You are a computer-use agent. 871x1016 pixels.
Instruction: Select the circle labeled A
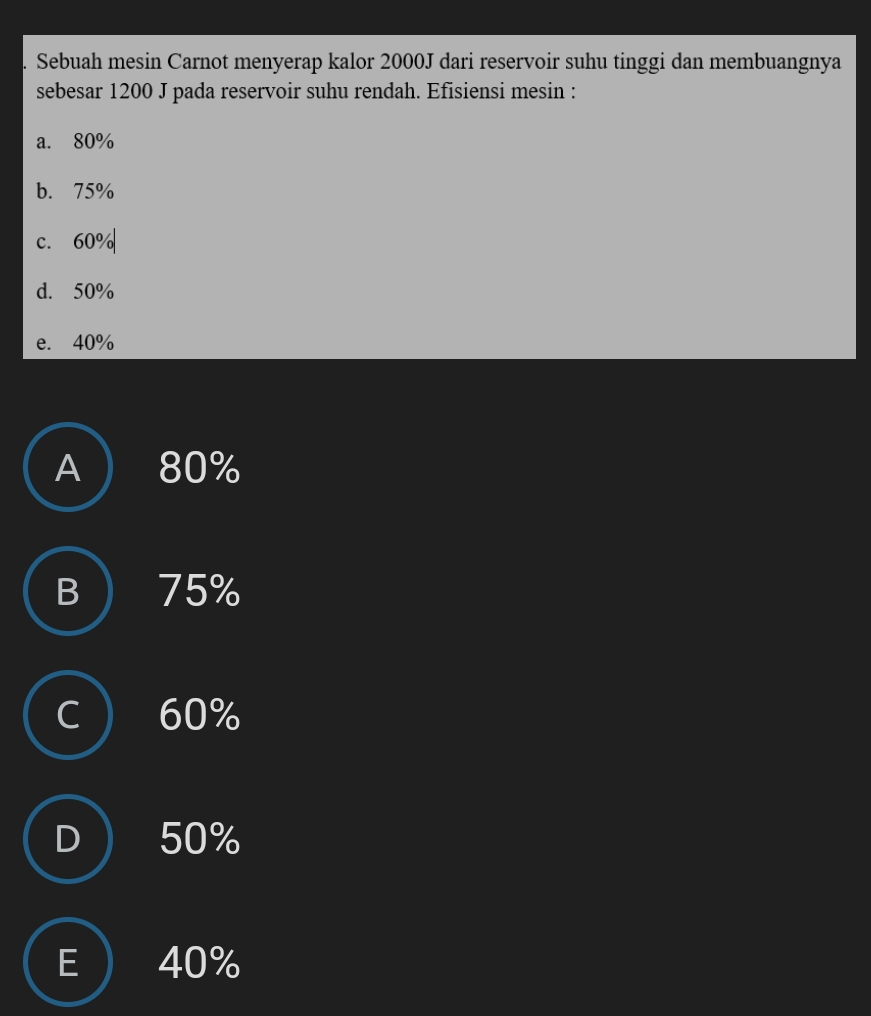click(x=67, y=467)
